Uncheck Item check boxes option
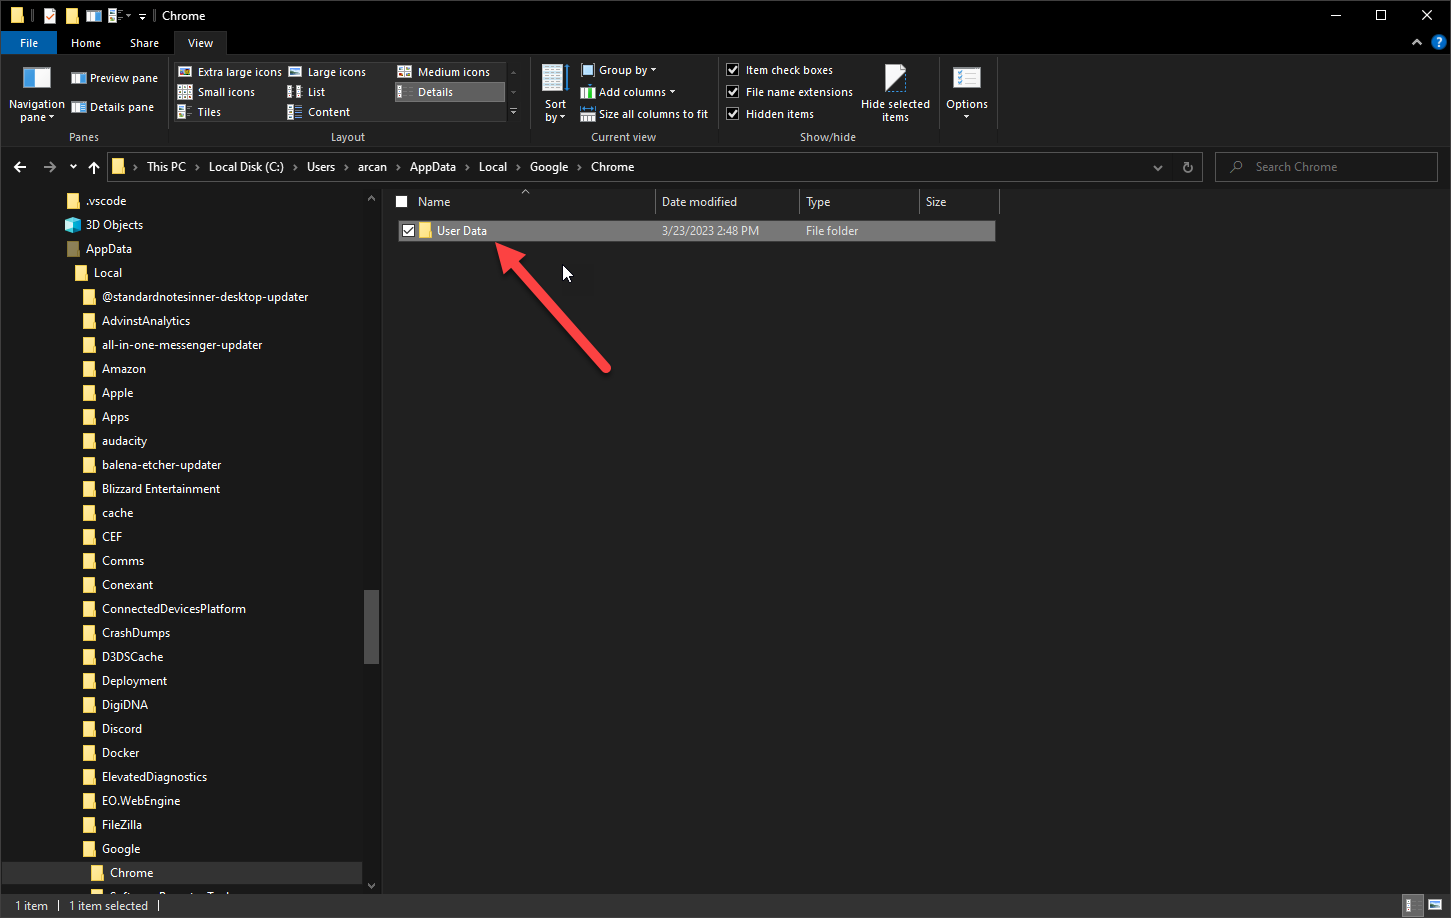The width and height of the screenshot is (1451, 918). coord(733,70)
